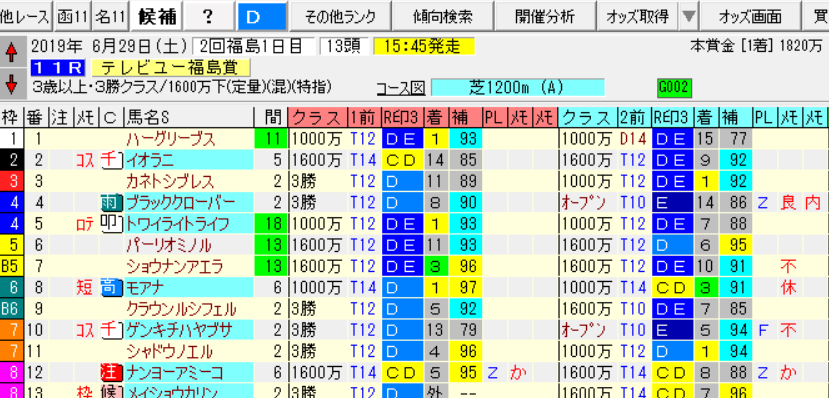829x398 pixels.
Task: Click the 函11 button
Action: click(x=73, y=16)
